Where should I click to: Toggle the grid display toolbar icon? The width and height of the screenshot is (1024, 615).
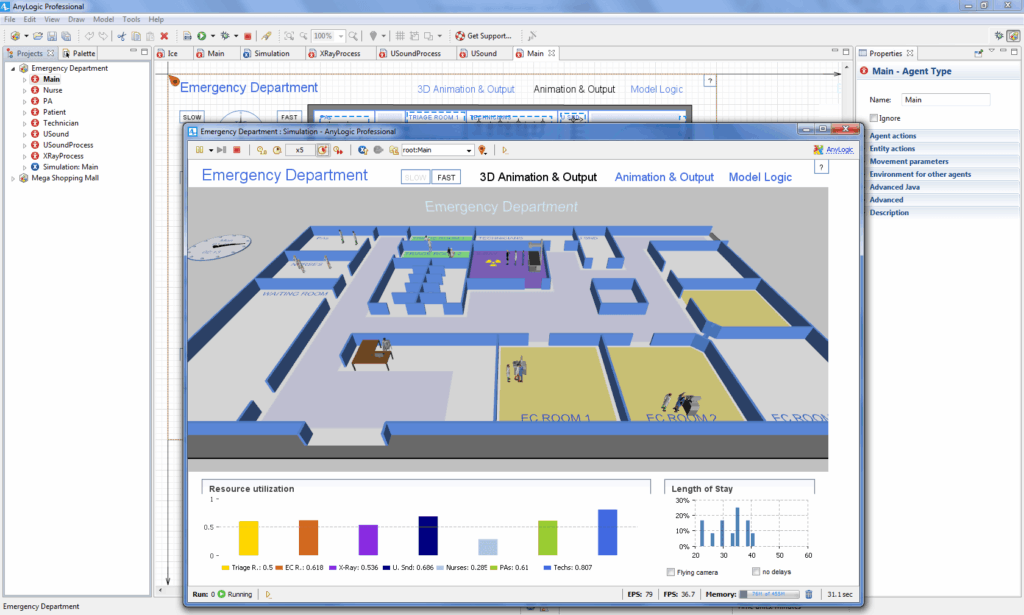400,36
